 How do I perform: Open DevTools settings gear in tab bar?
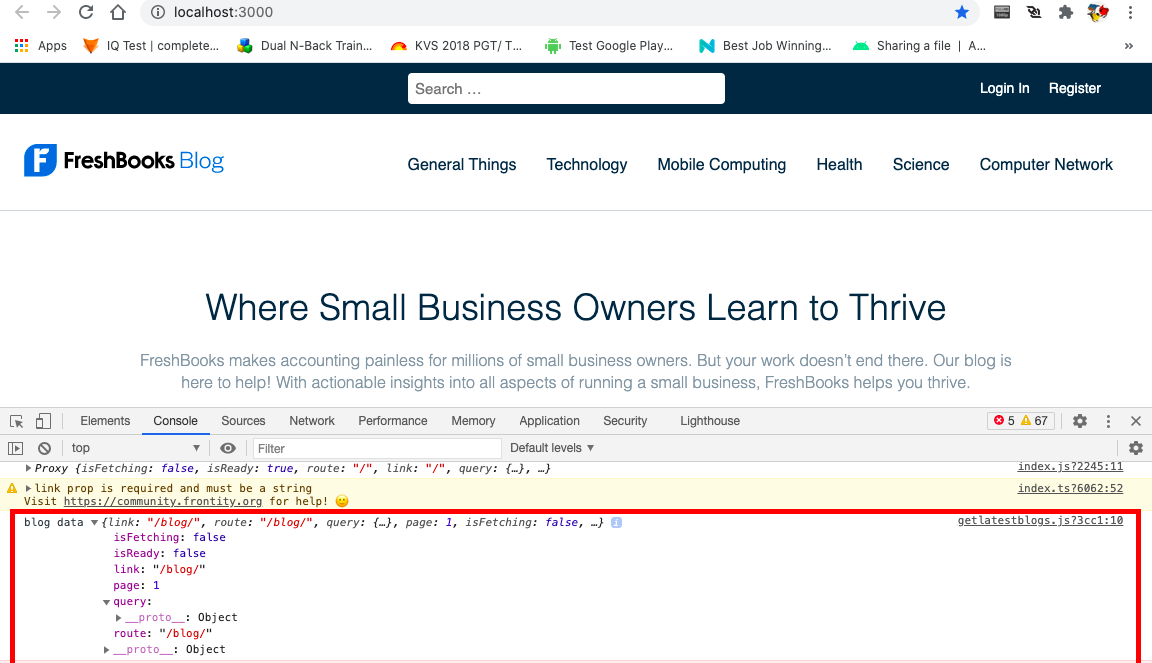(1080, 421)
